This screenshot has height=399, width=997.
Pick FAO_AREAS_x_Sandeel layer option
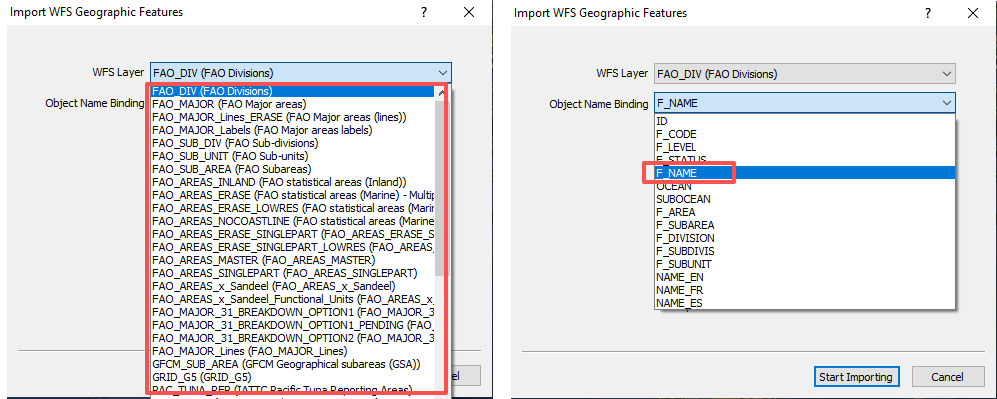[293, 286]
